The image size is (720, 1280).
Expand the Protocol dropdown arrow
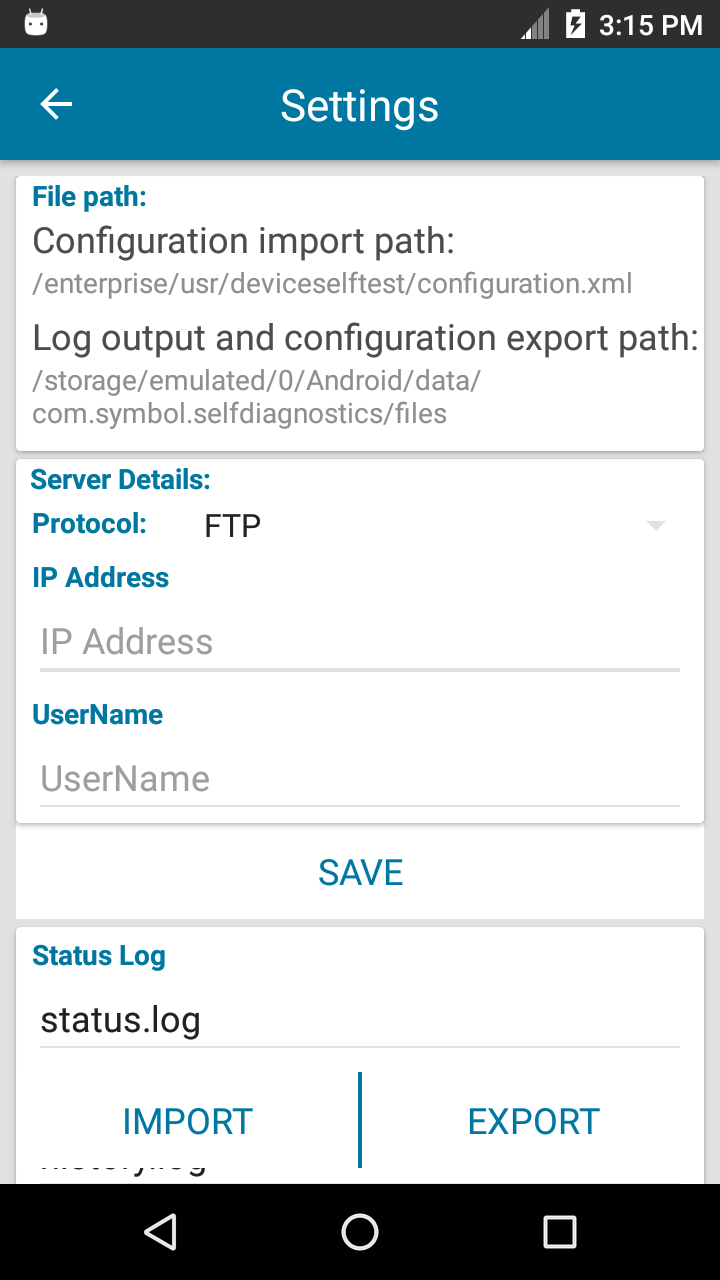tap(656, 526)
